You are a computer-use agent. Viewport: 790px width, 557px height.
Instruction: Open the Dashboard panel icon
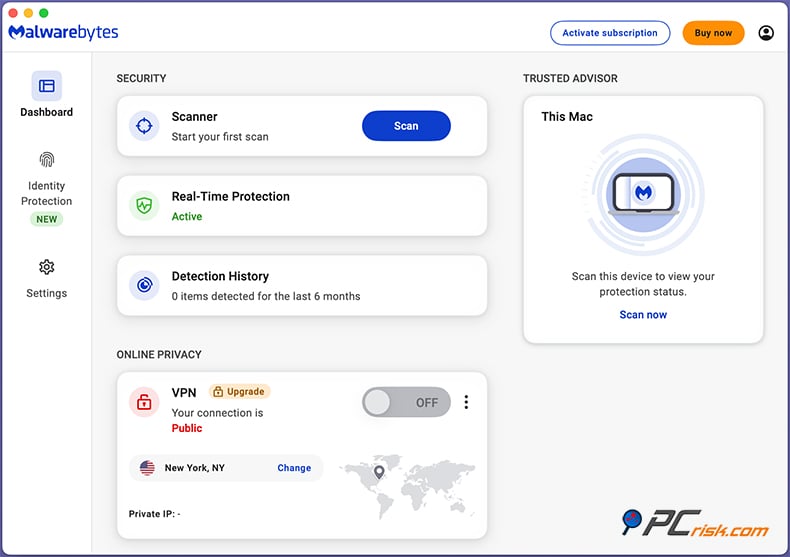(46, 86)
